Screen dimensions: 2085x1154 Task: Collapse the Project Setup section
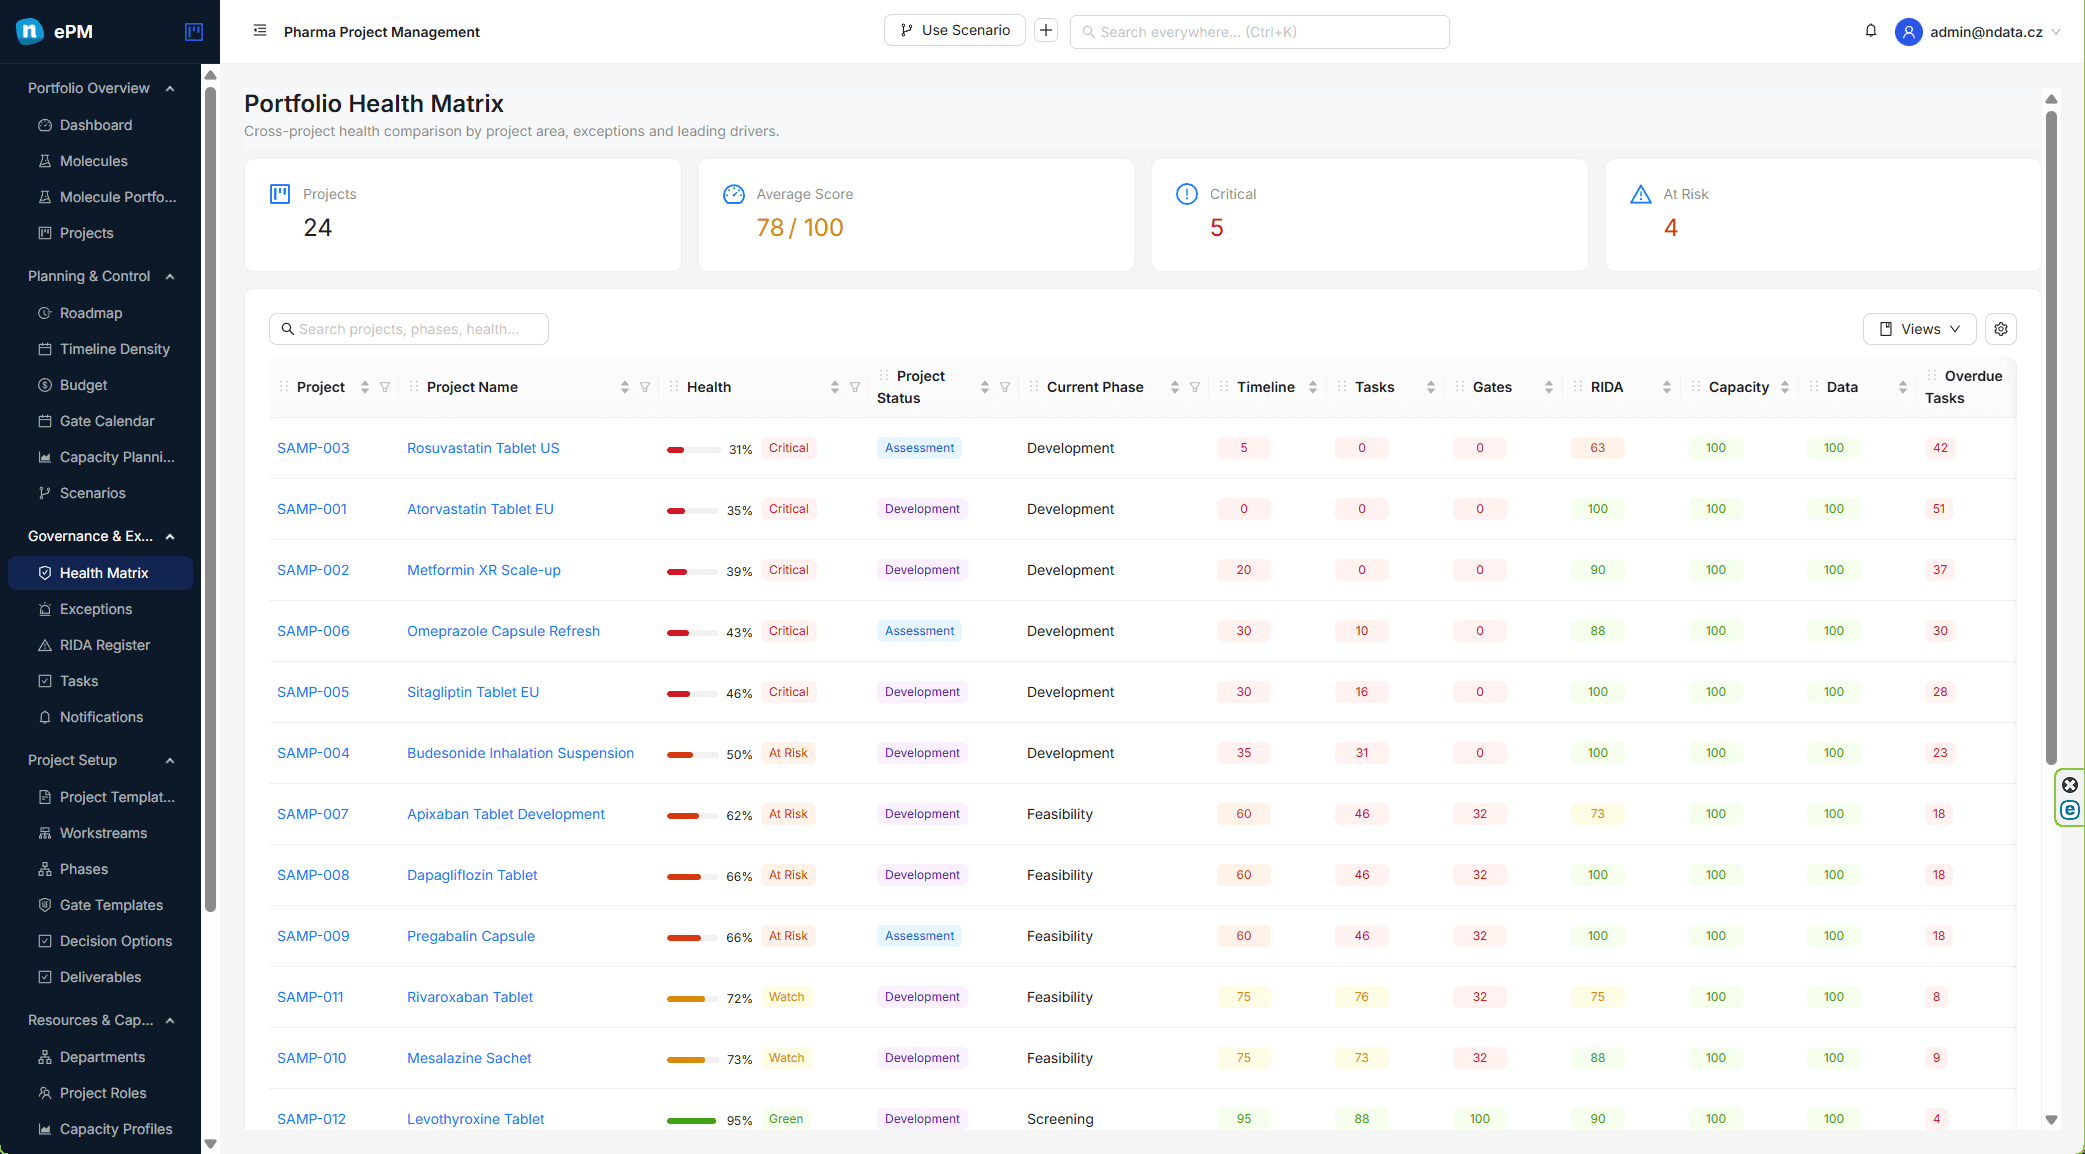coord(170,760)
